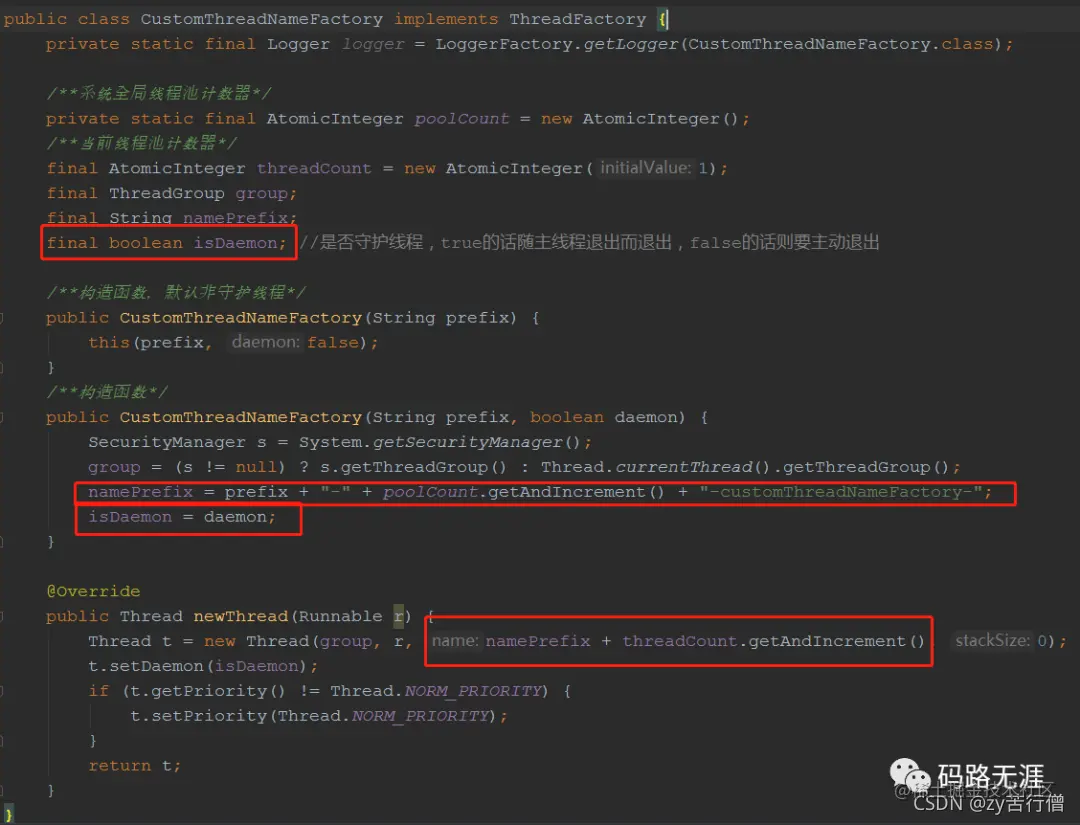Click 'poolCount' in its static field declaration

click(461, 118)
